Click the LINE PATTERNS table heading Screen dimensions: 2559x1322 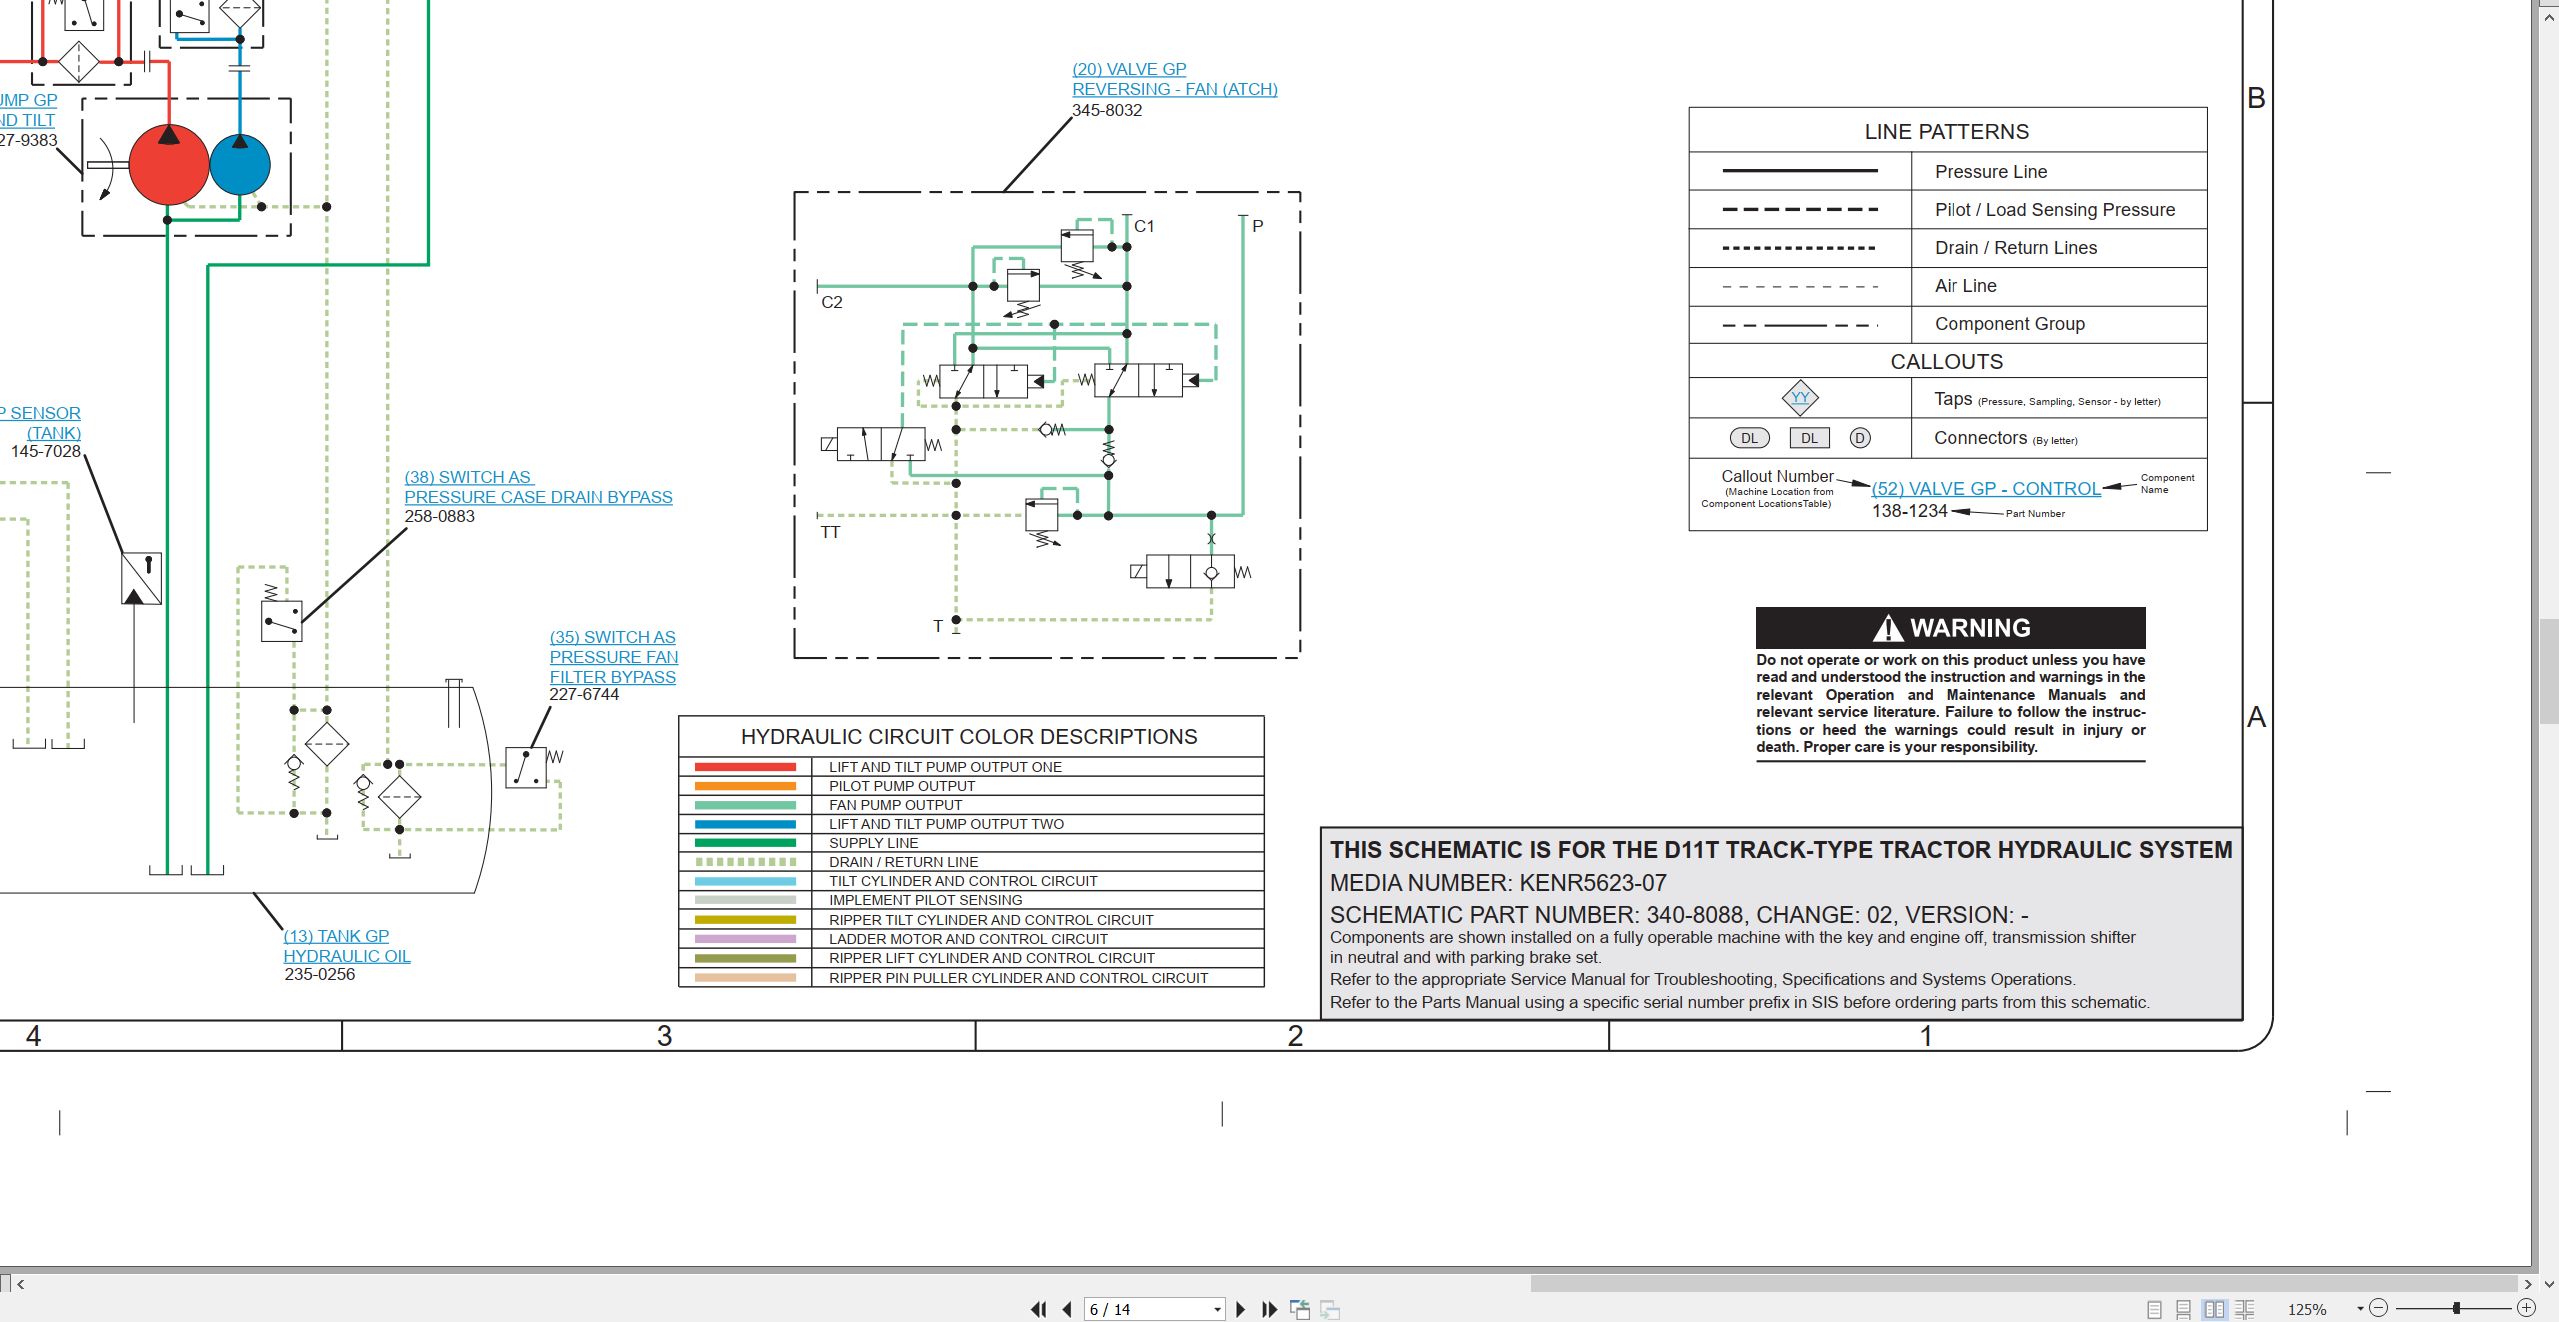pos(1946,132)
